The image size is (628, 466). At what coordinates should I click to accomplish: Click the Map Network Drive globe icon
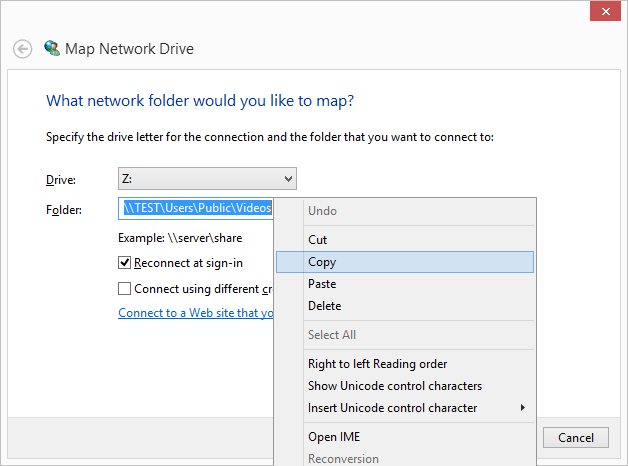pos(52,48)
